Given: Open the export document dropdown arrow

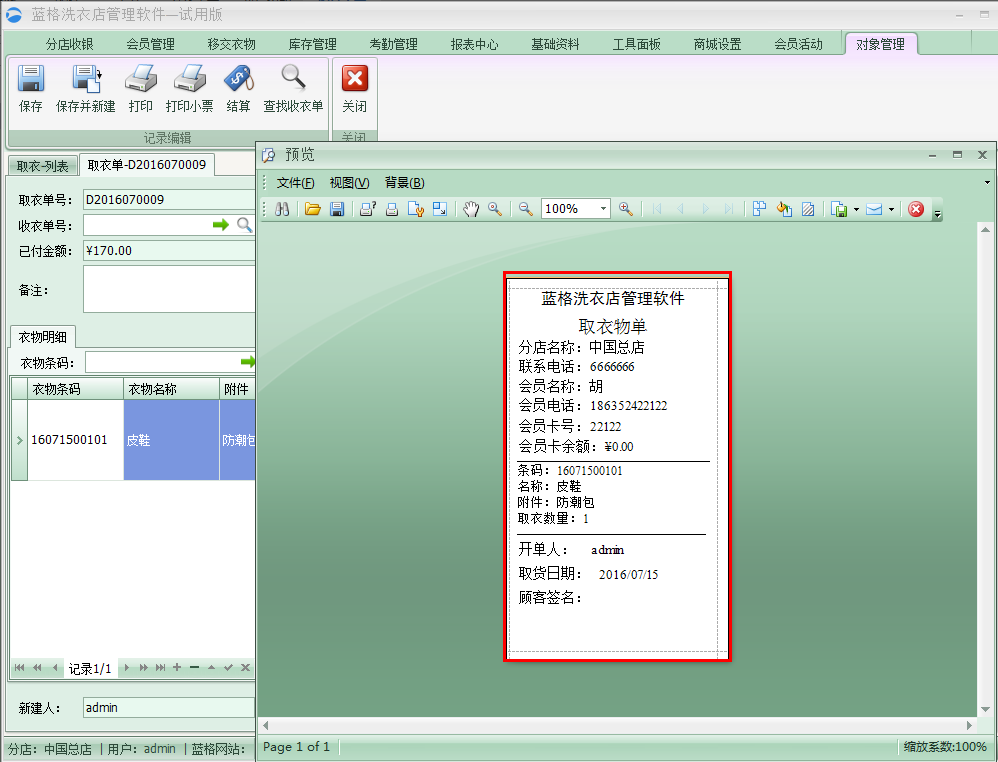Looking at the screenshot, I should coord(856,210).
